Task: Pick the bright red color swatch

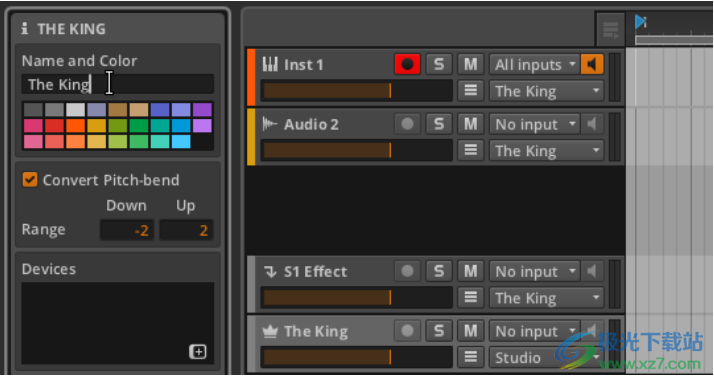Action: point(54,126)
